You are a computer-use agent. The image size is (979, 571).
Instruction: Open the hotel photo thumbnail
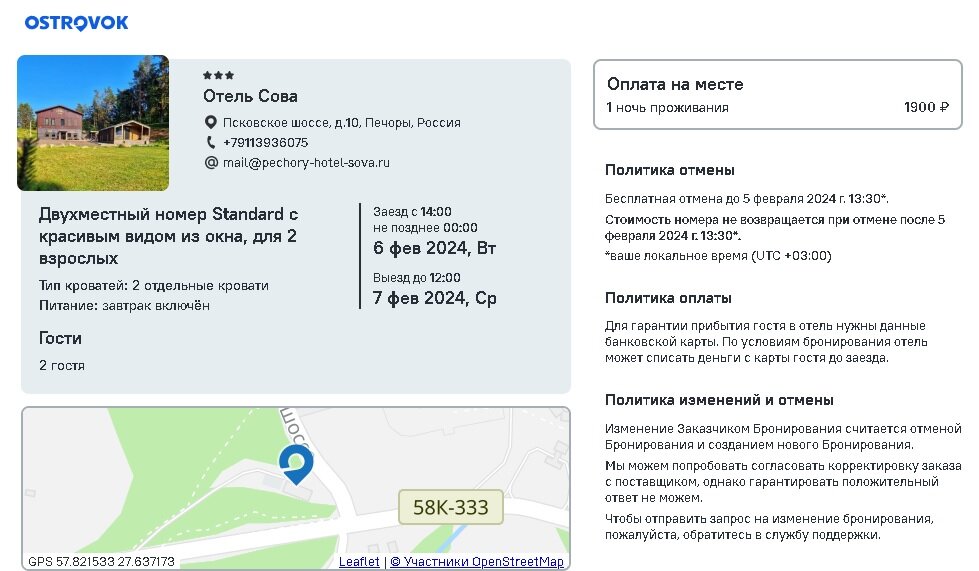(x=93, y=123)
